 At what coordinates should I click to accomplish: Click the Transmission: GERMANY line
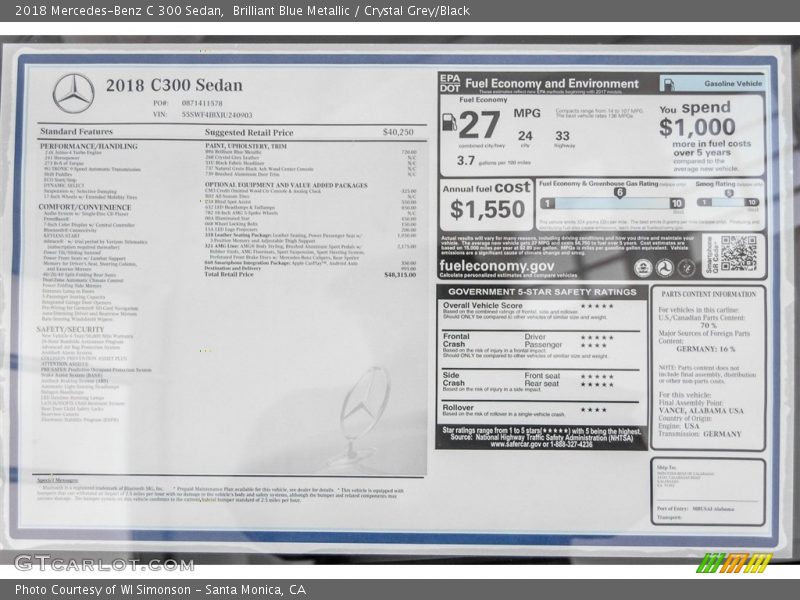[699, 434]
